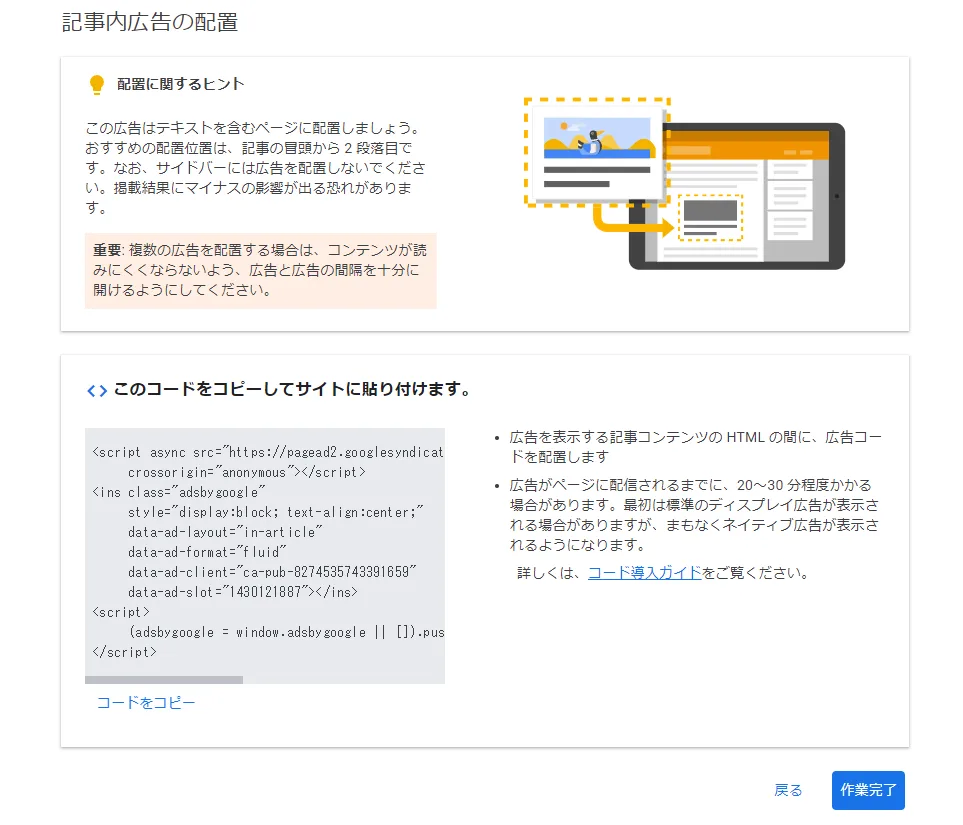Click the script async src line

[267, 452]
